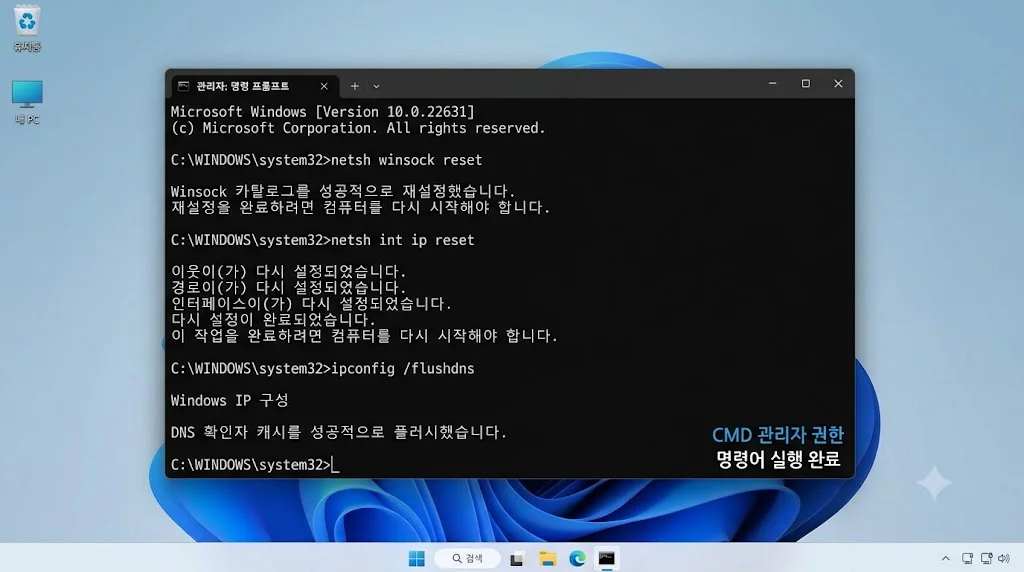Launch Microsoft Edge from taskbar

pos(577,558)
